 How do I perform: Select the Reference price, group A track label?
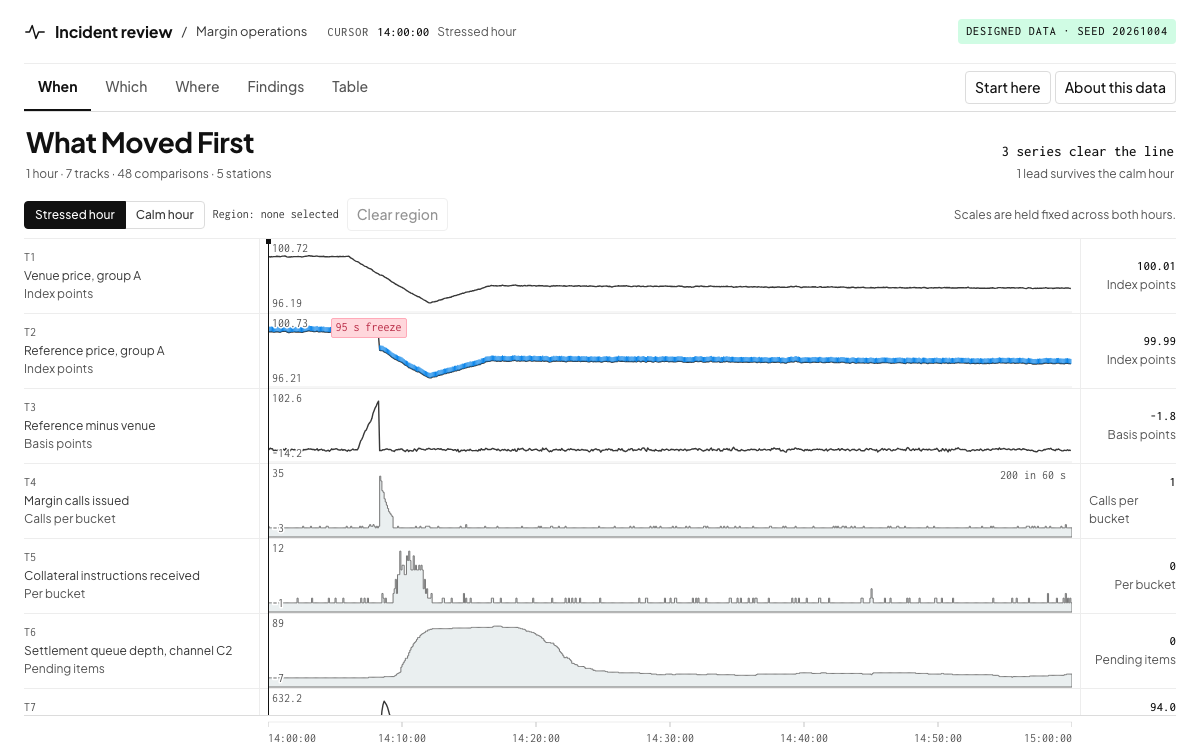pos(94,350)
